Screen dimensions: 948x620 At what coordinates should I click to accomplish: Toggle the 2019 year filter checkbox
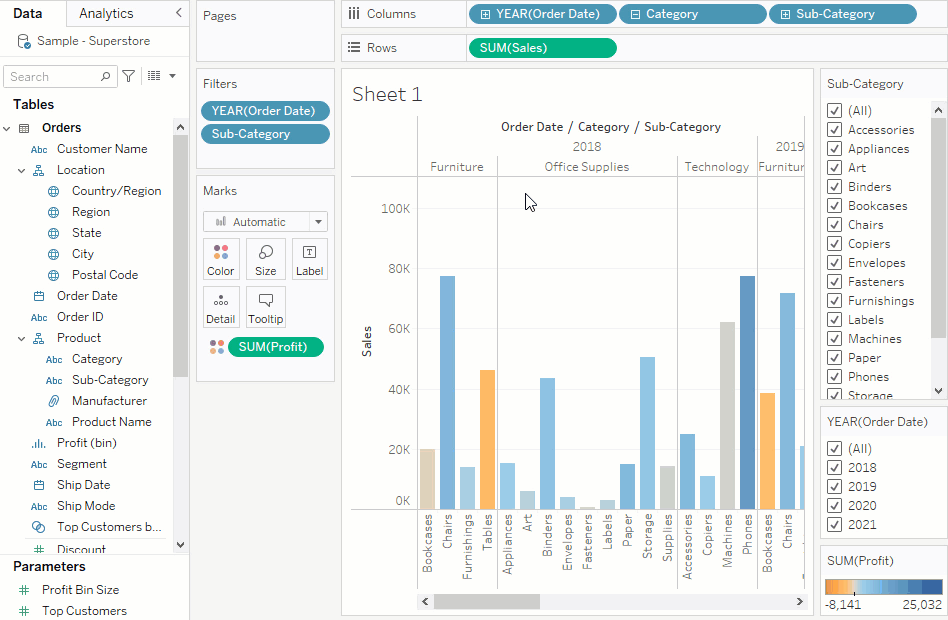[834, 487]
